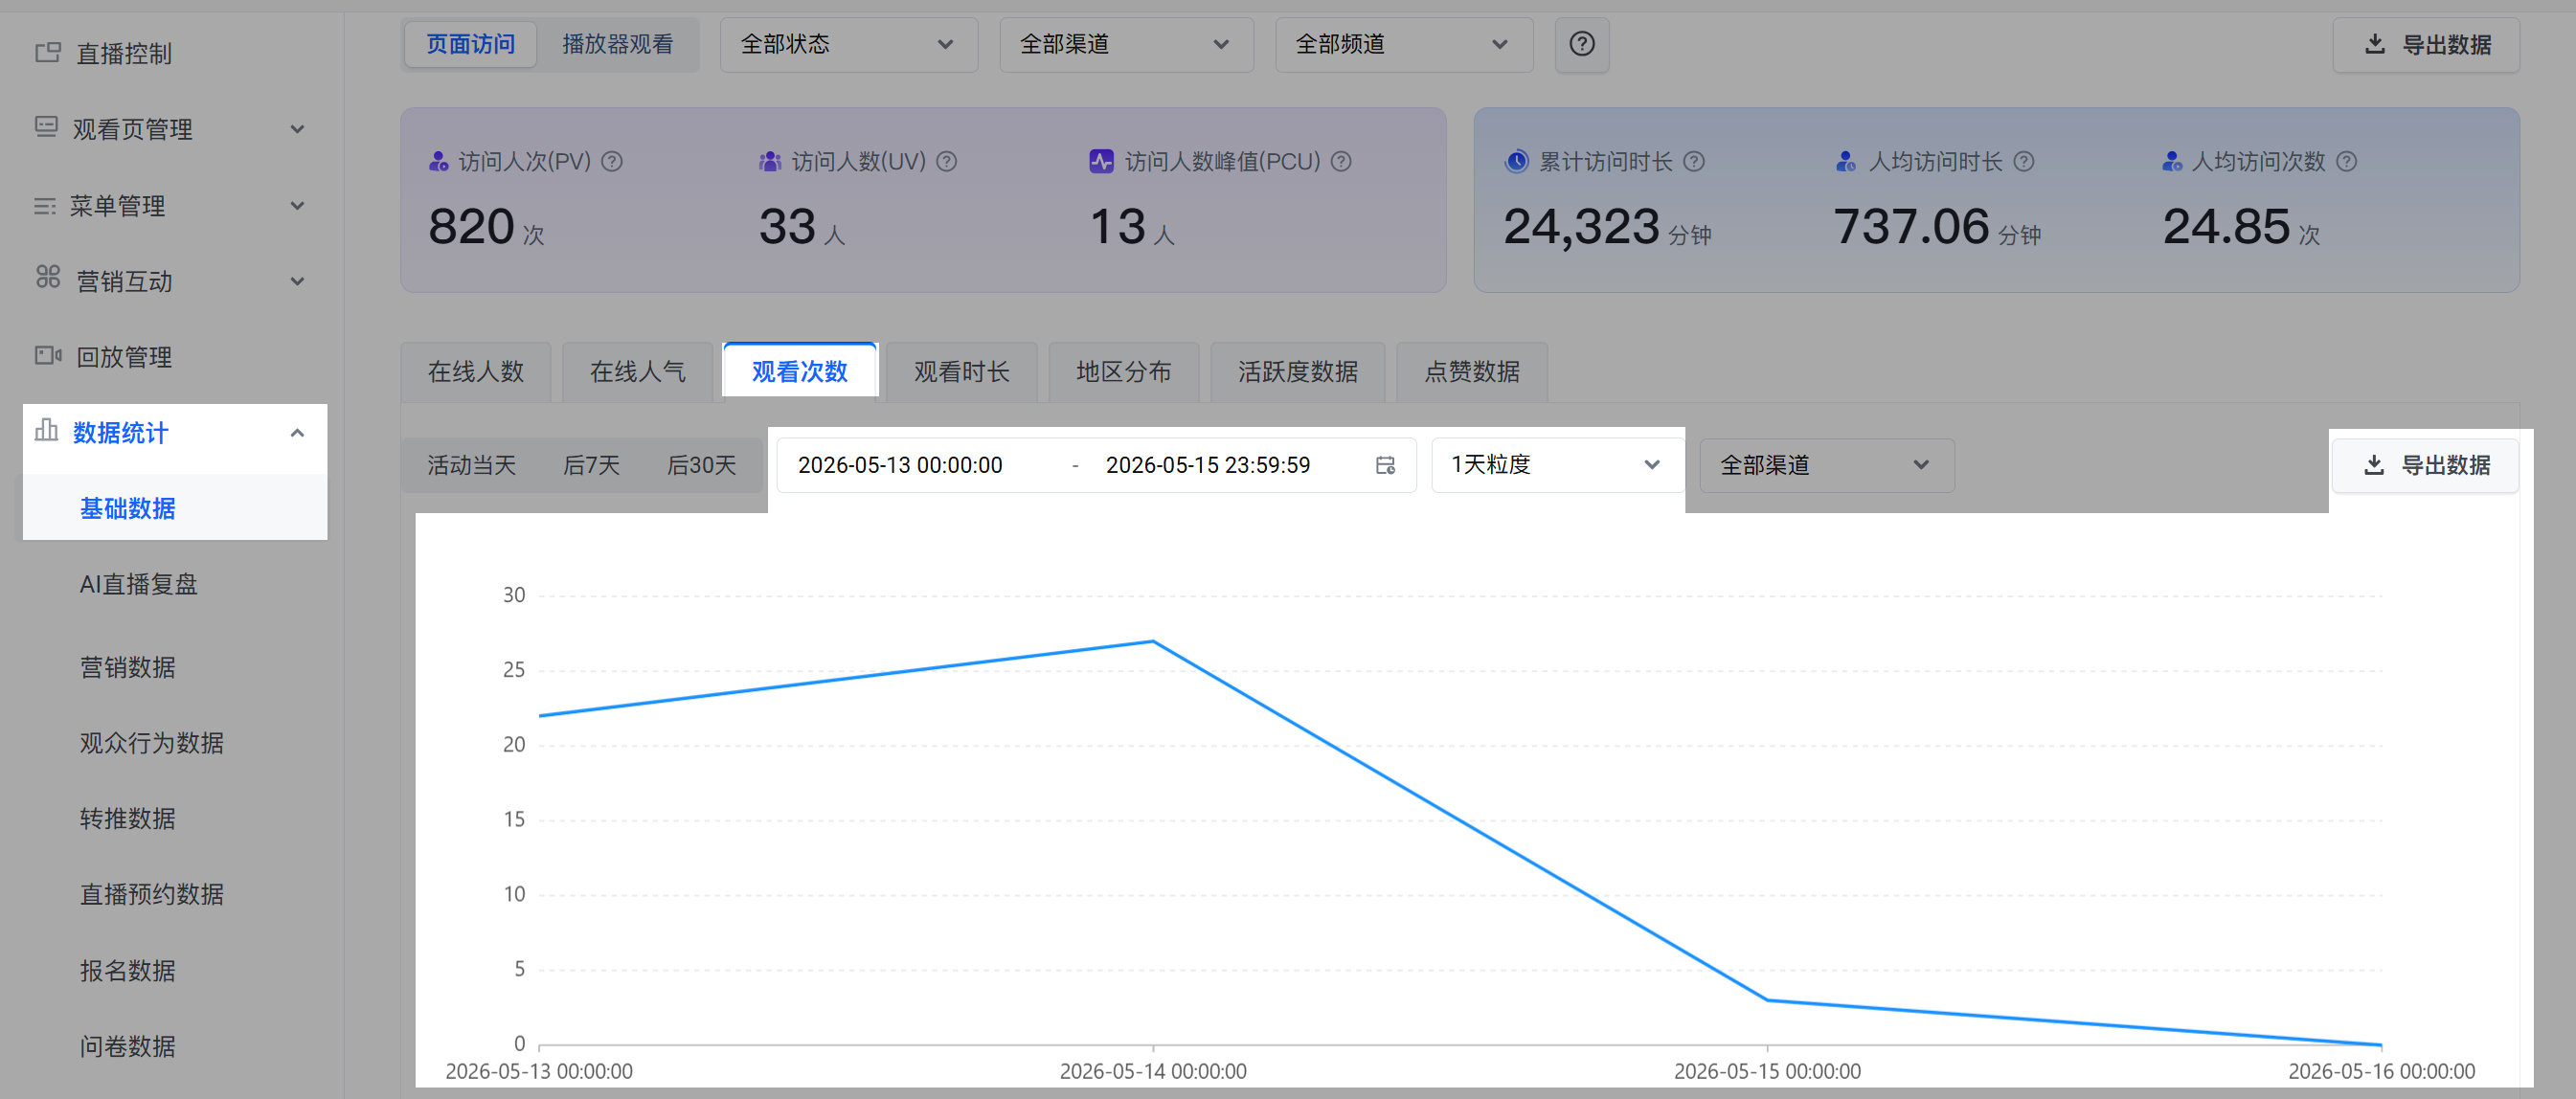Select 页面访问 toggle option
Viewport: 2576px width, 1099px height.
coord(471,44)
